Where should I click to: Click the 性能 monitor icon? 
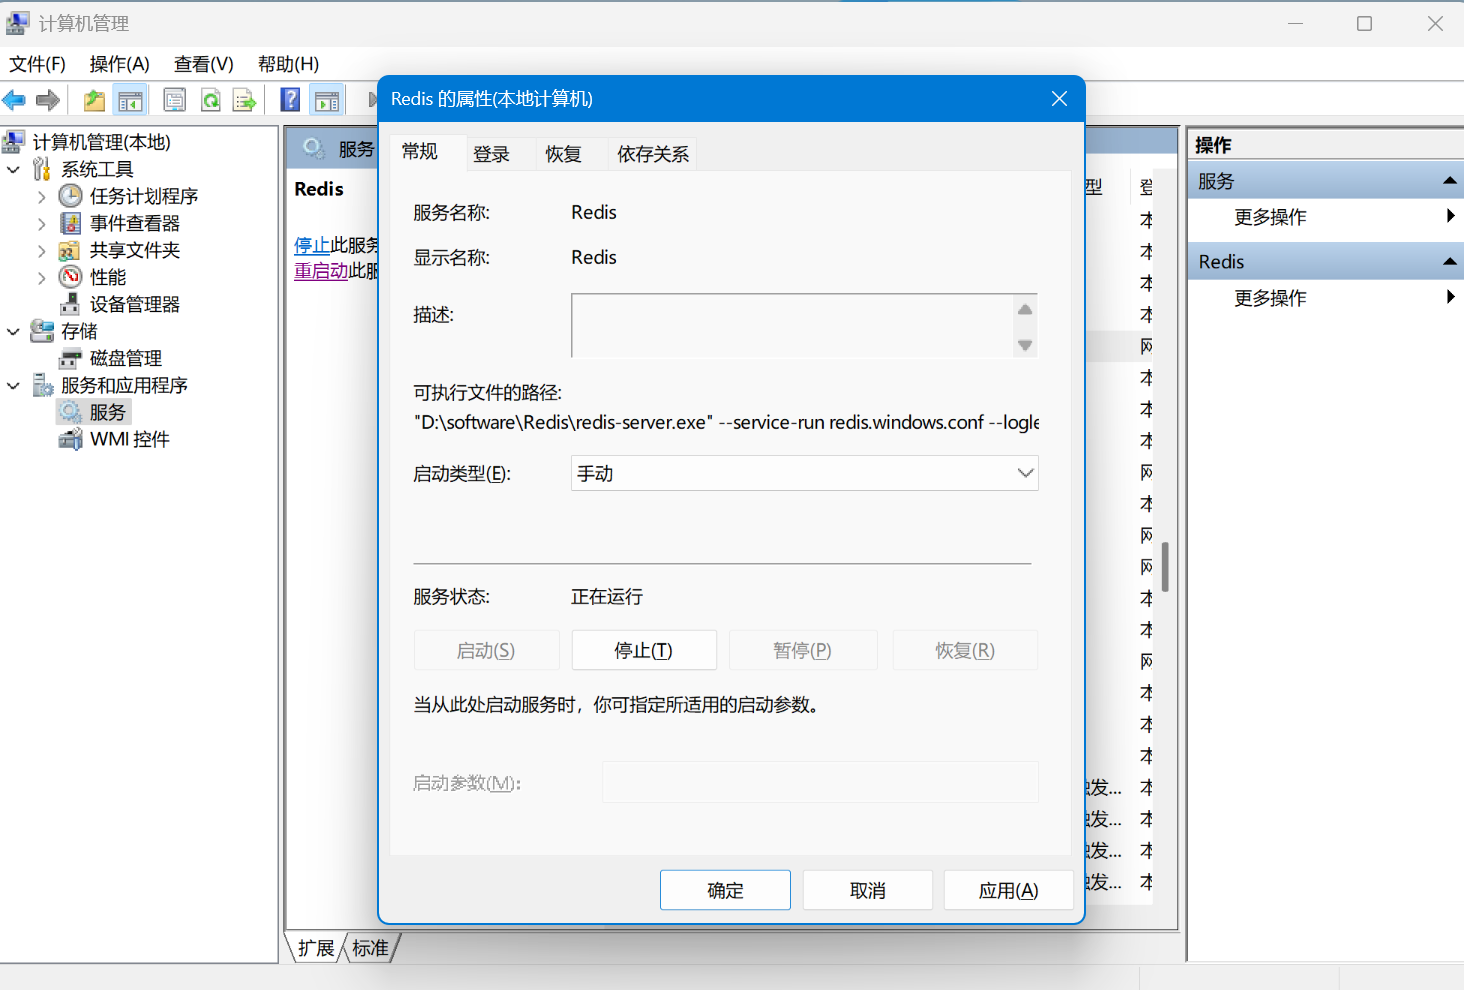(71, 277)
